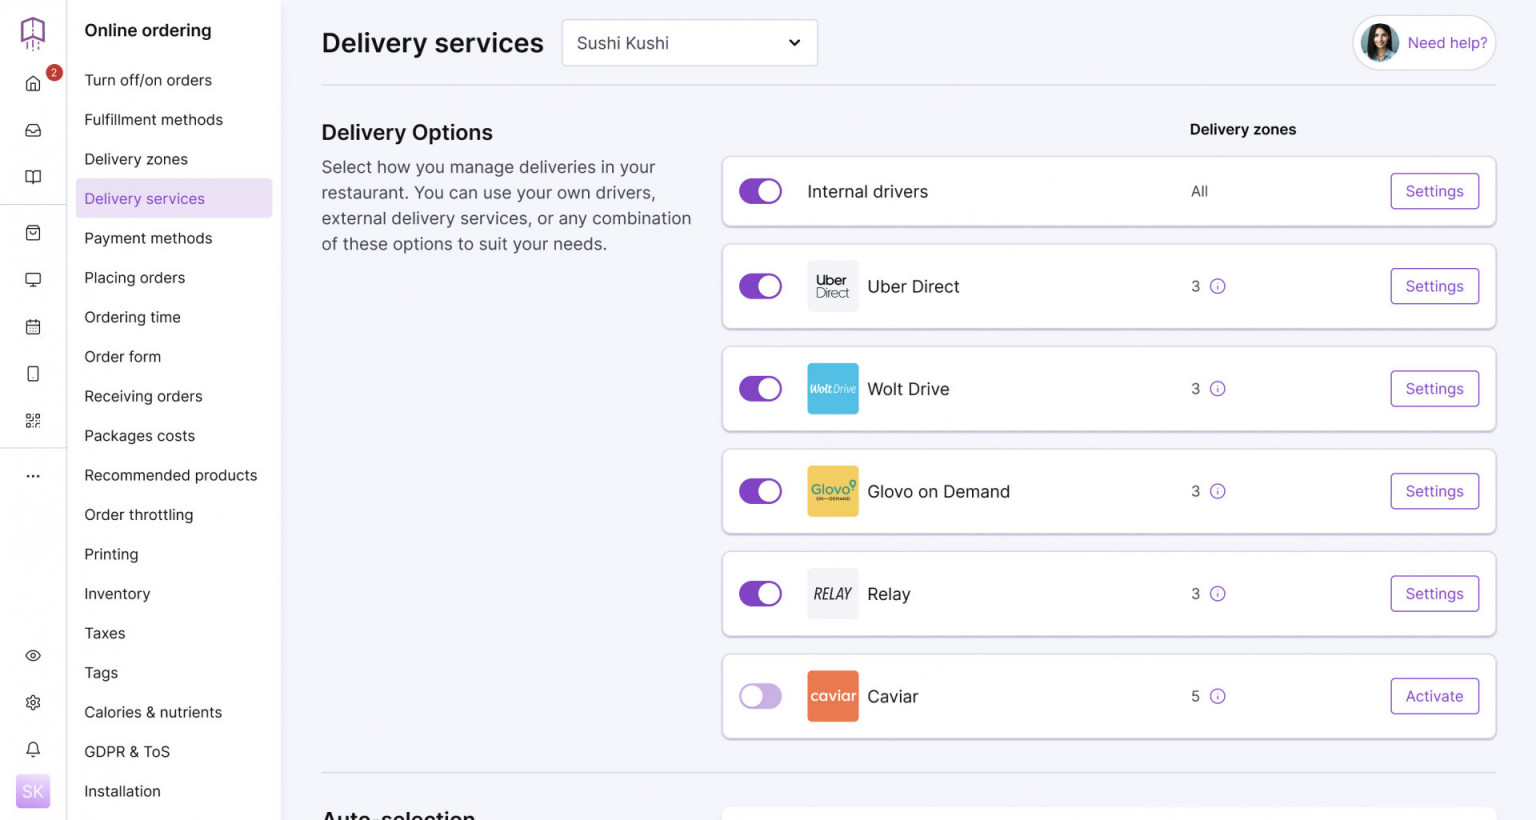The image size is (1536, 820).
Task: Open the menu book icon in sidebar
Action: pos(33,177)
